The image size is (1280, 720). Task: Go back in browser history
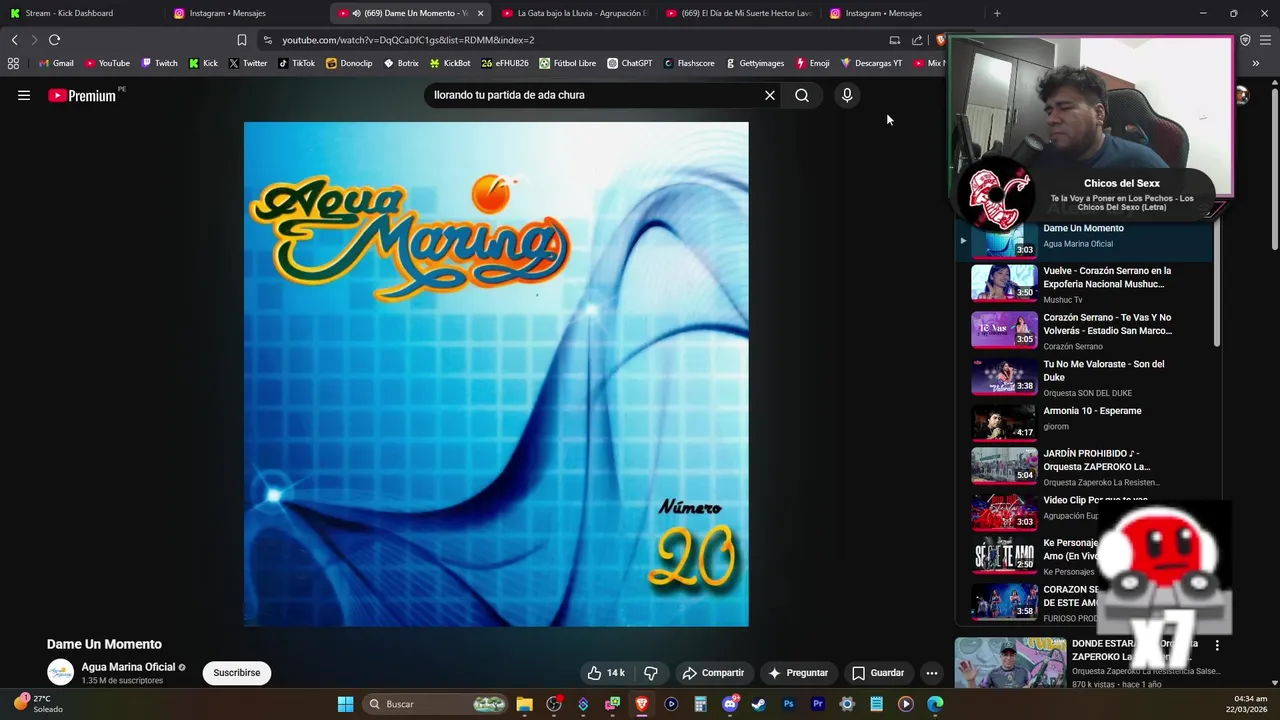[x=14, y=40]
